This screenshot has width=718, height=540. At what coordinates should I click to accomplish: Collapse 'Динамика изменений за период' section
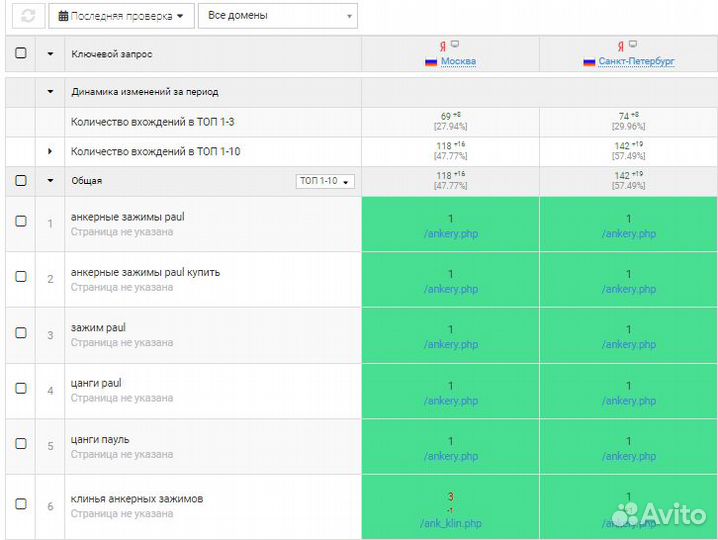coord(50,91)
